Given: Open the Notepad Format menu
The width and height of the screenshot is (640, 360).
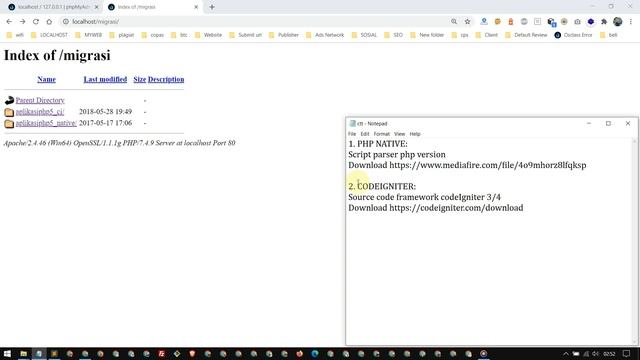Looking at the screenshot, I should click(x=382, y=134).
